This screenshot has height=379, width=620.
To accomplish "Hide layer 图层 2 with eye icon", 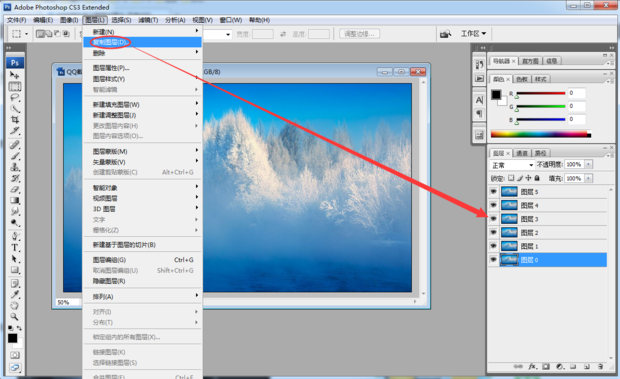I will click(493, 232).
